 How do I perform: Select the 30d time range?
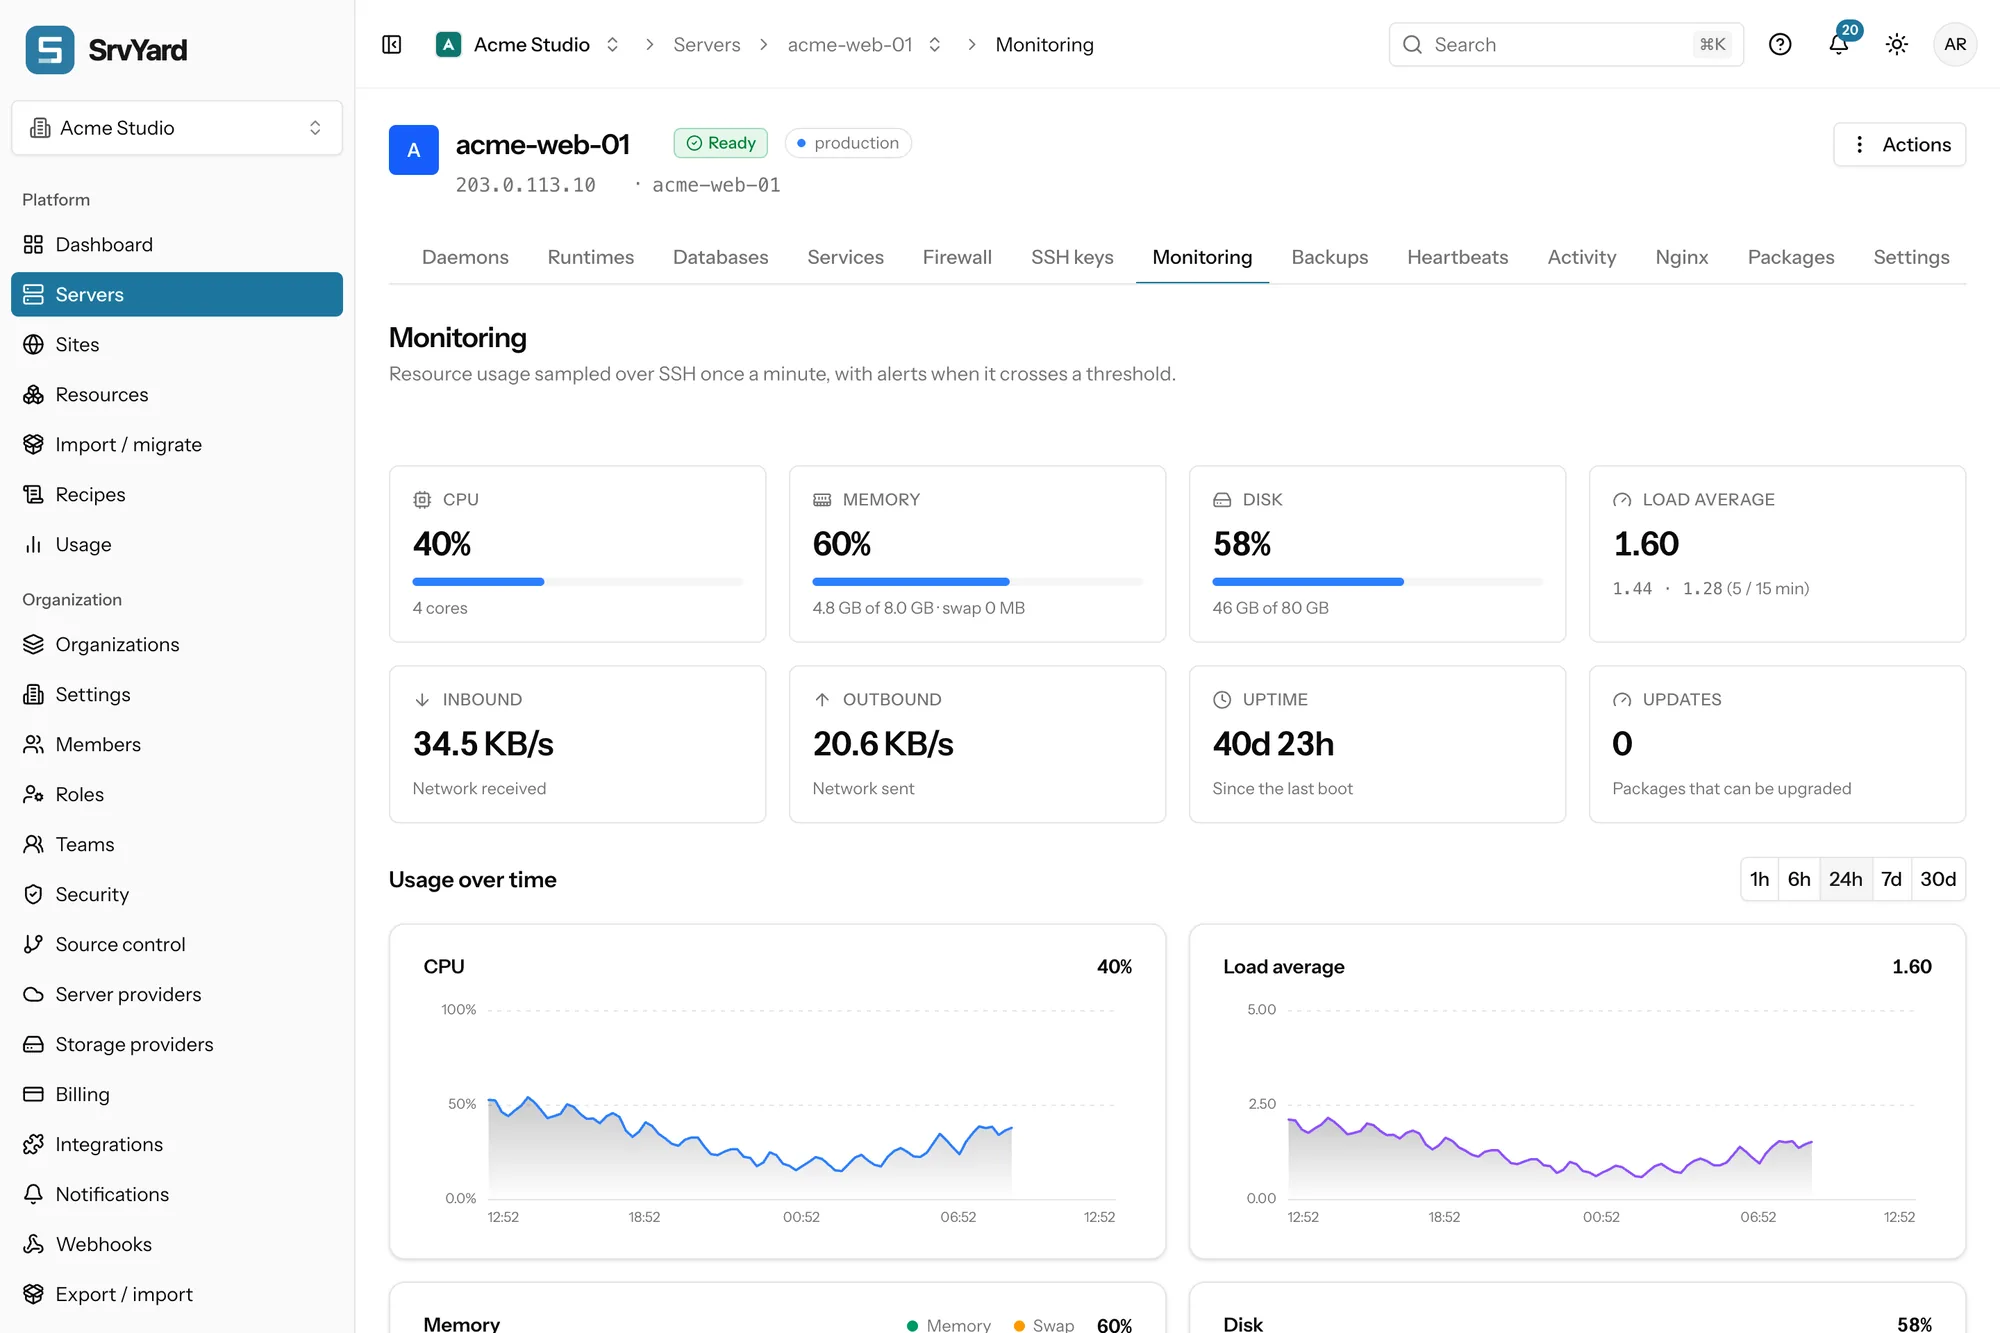click(x=1938, y=879)
